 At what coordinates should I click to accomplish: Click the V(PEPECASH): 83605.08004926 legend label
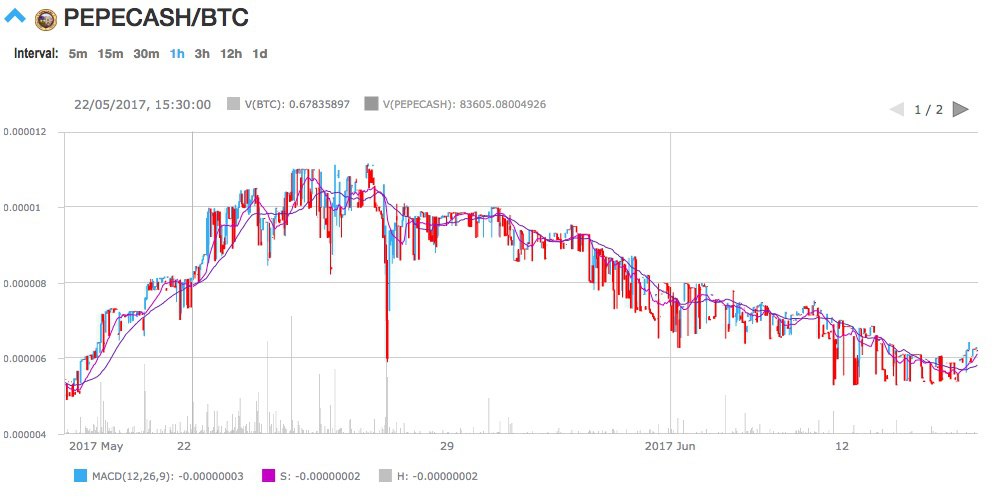coord(464,104)
